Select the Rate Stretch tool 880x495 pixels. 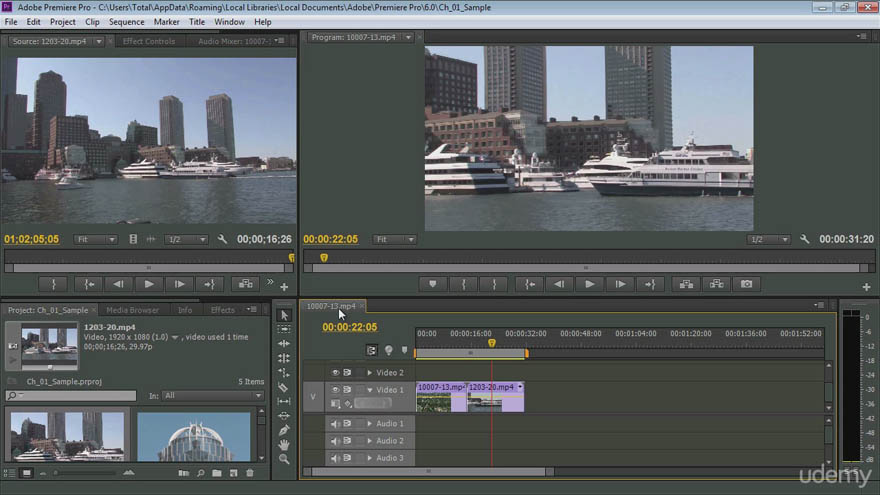coord(284,373)
